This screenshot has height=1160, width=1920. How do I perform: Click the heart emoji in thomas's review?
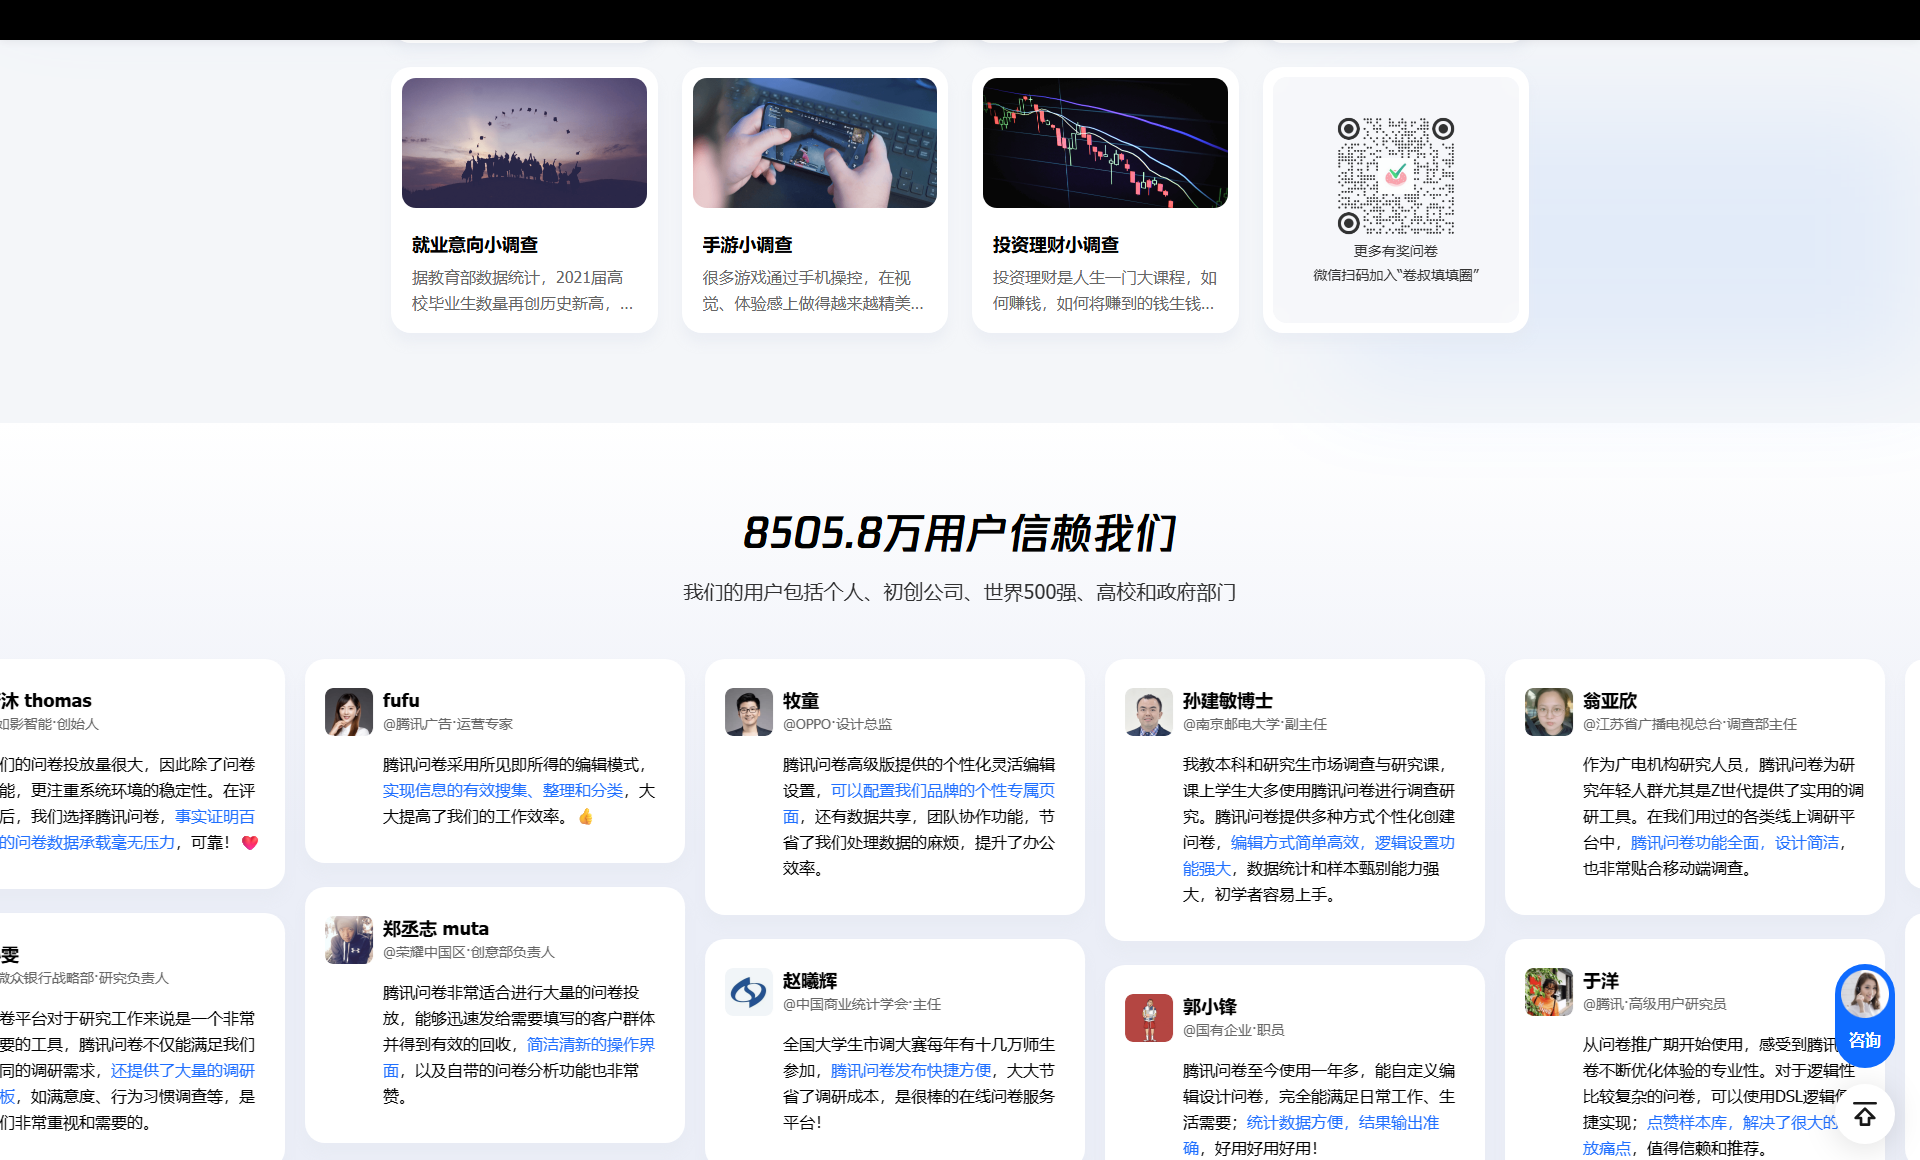tap(250, 843)
